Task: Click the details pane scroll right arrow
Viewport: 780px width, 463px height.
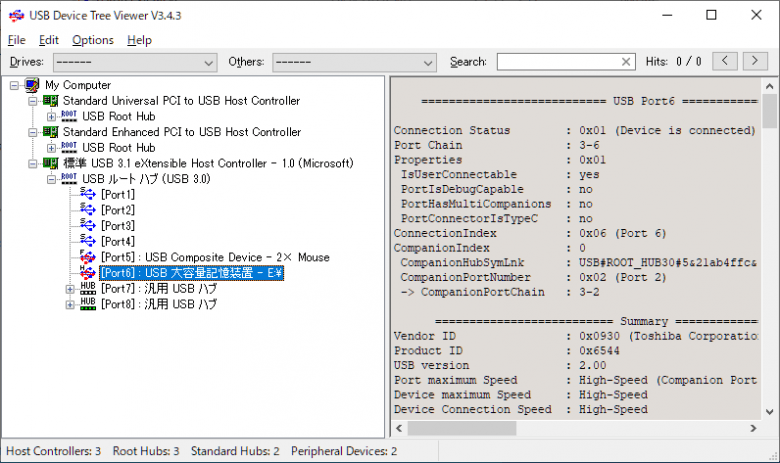Action: pos(753,428)
